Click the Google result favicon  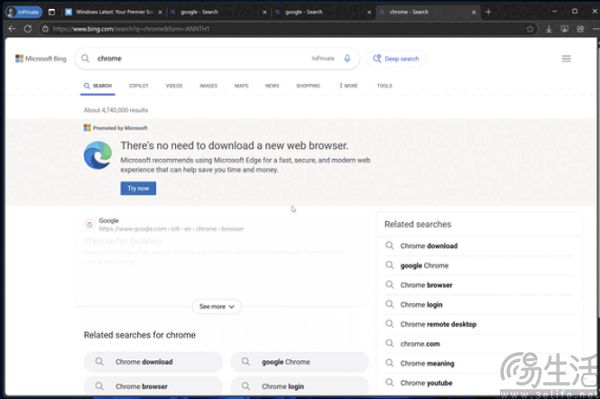coord(90,225)
